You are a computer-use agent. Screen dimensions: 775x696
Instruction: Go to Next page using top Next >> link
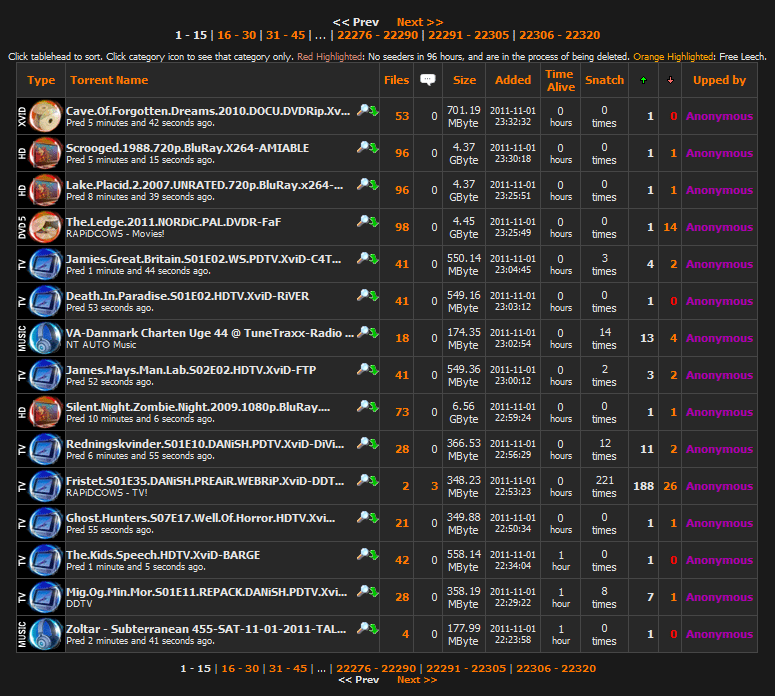click(420, 22)
